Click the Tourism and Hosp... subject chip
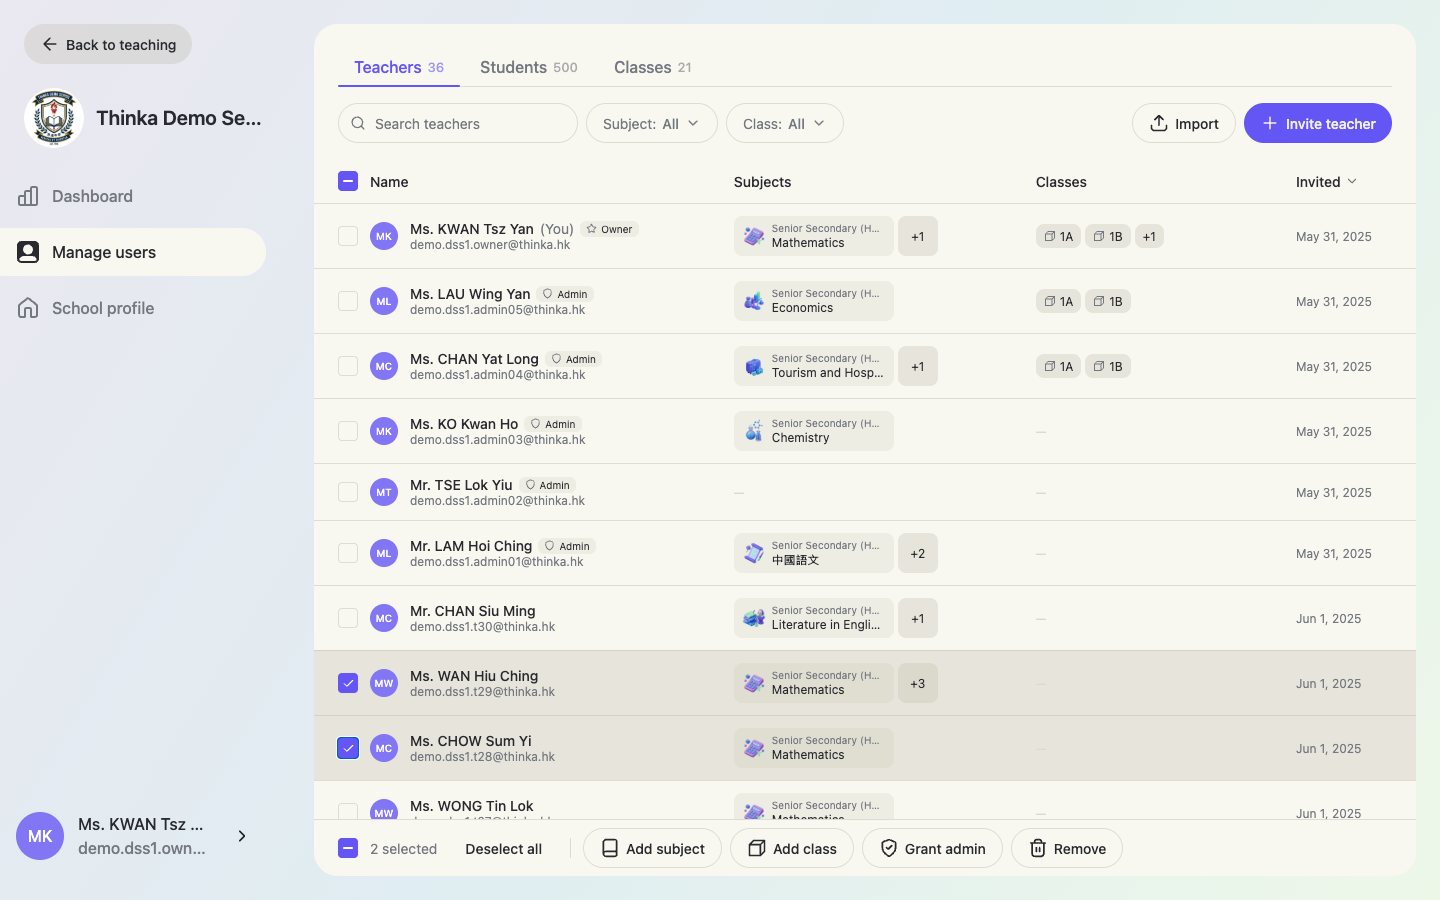Screen dimensions: 1440x900 [x=814, y=366]
